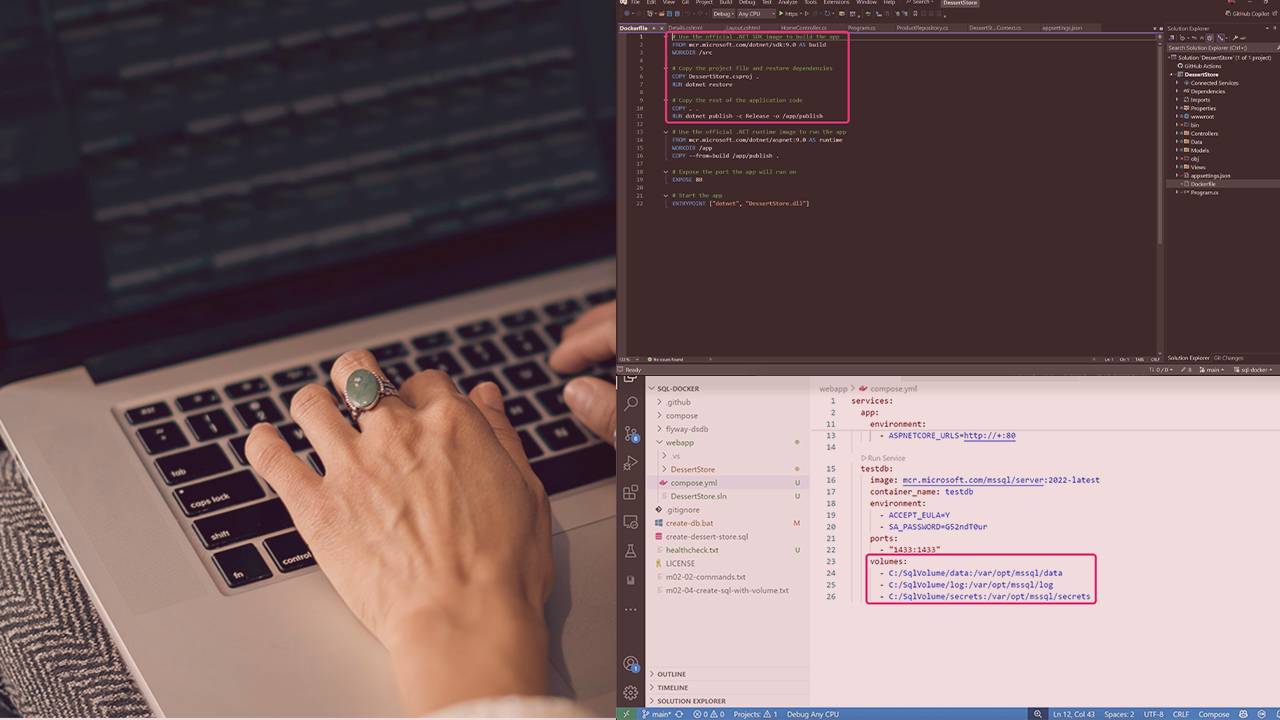Expand the OUTLINE section
The width and height of the screenshot is (1280, 720).
pos(672,674)
